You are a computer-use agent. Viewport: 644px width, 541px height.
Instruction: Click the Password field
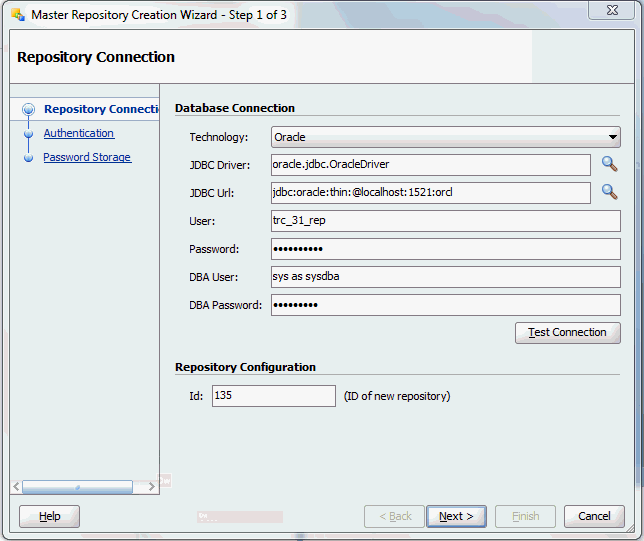tap(446, 249)
